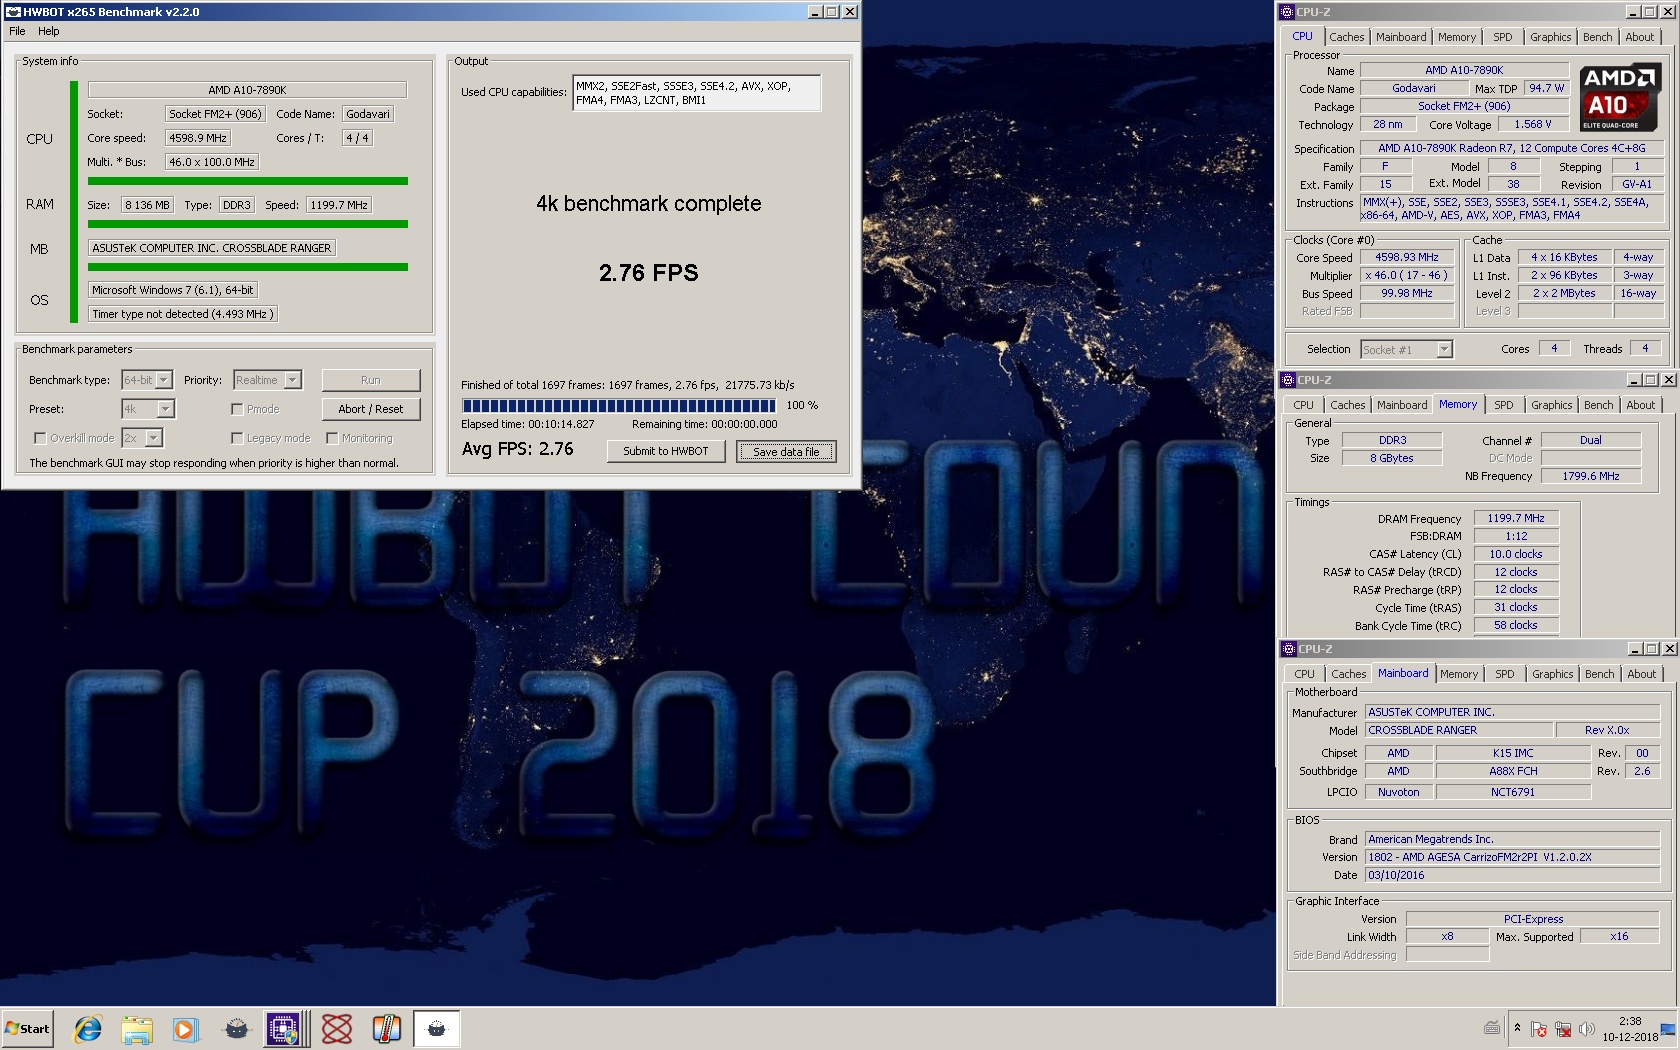Open Memory tab in bottom CPU-Z Mainboard window
This screenshot has width=1680, height=1050.
[x=1459, y=674]
